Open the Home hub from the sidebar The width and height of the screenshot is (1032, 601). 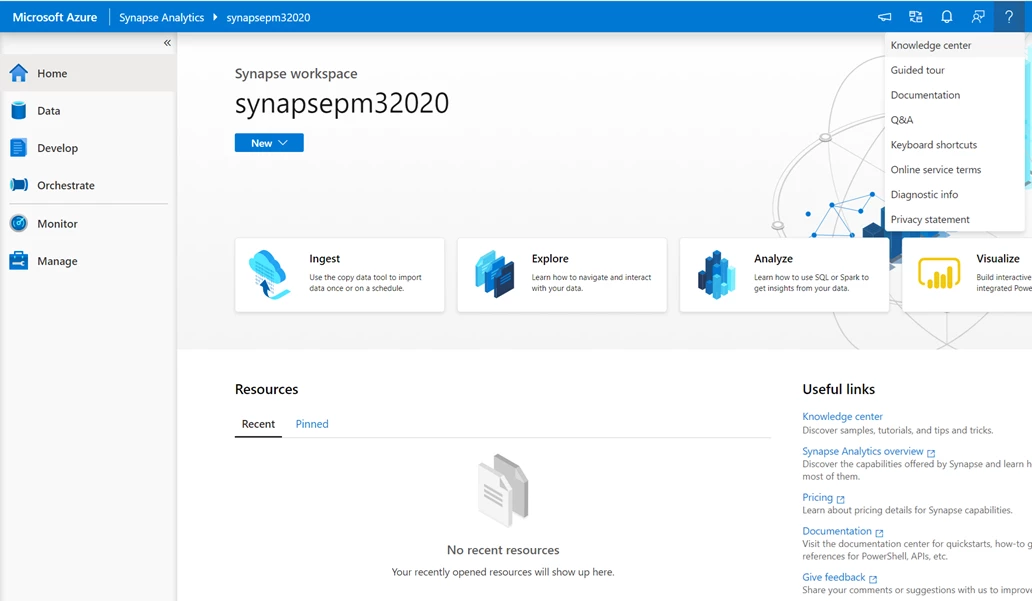(x=19, y=73)
